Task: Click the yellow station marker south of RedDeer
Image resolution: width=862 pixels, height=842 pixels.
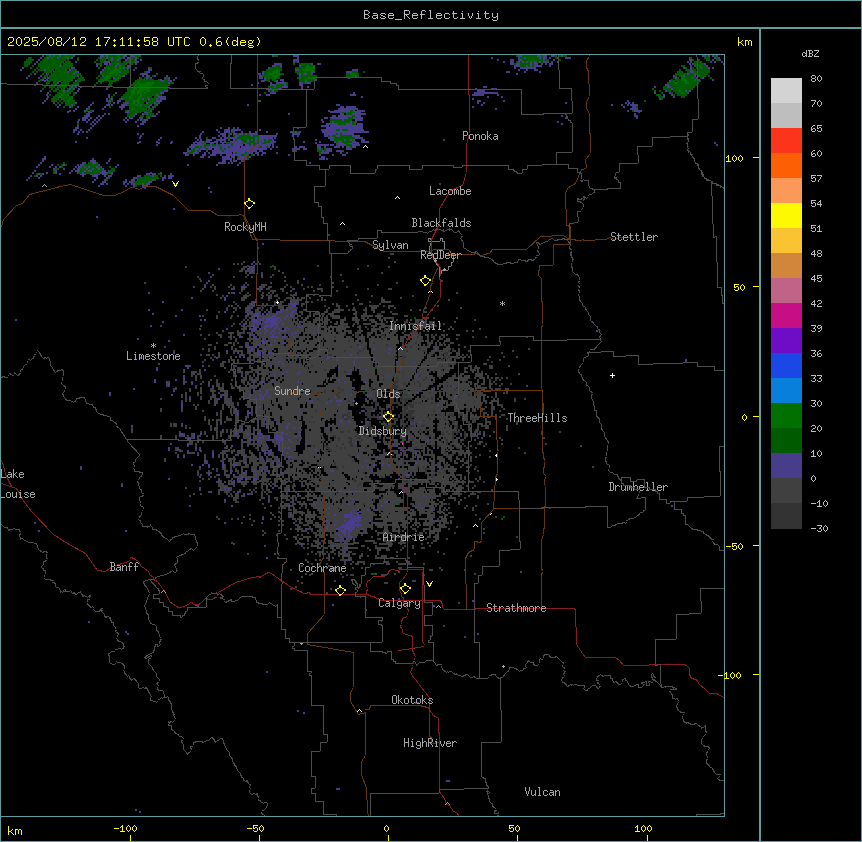Action: click(426, 281)
